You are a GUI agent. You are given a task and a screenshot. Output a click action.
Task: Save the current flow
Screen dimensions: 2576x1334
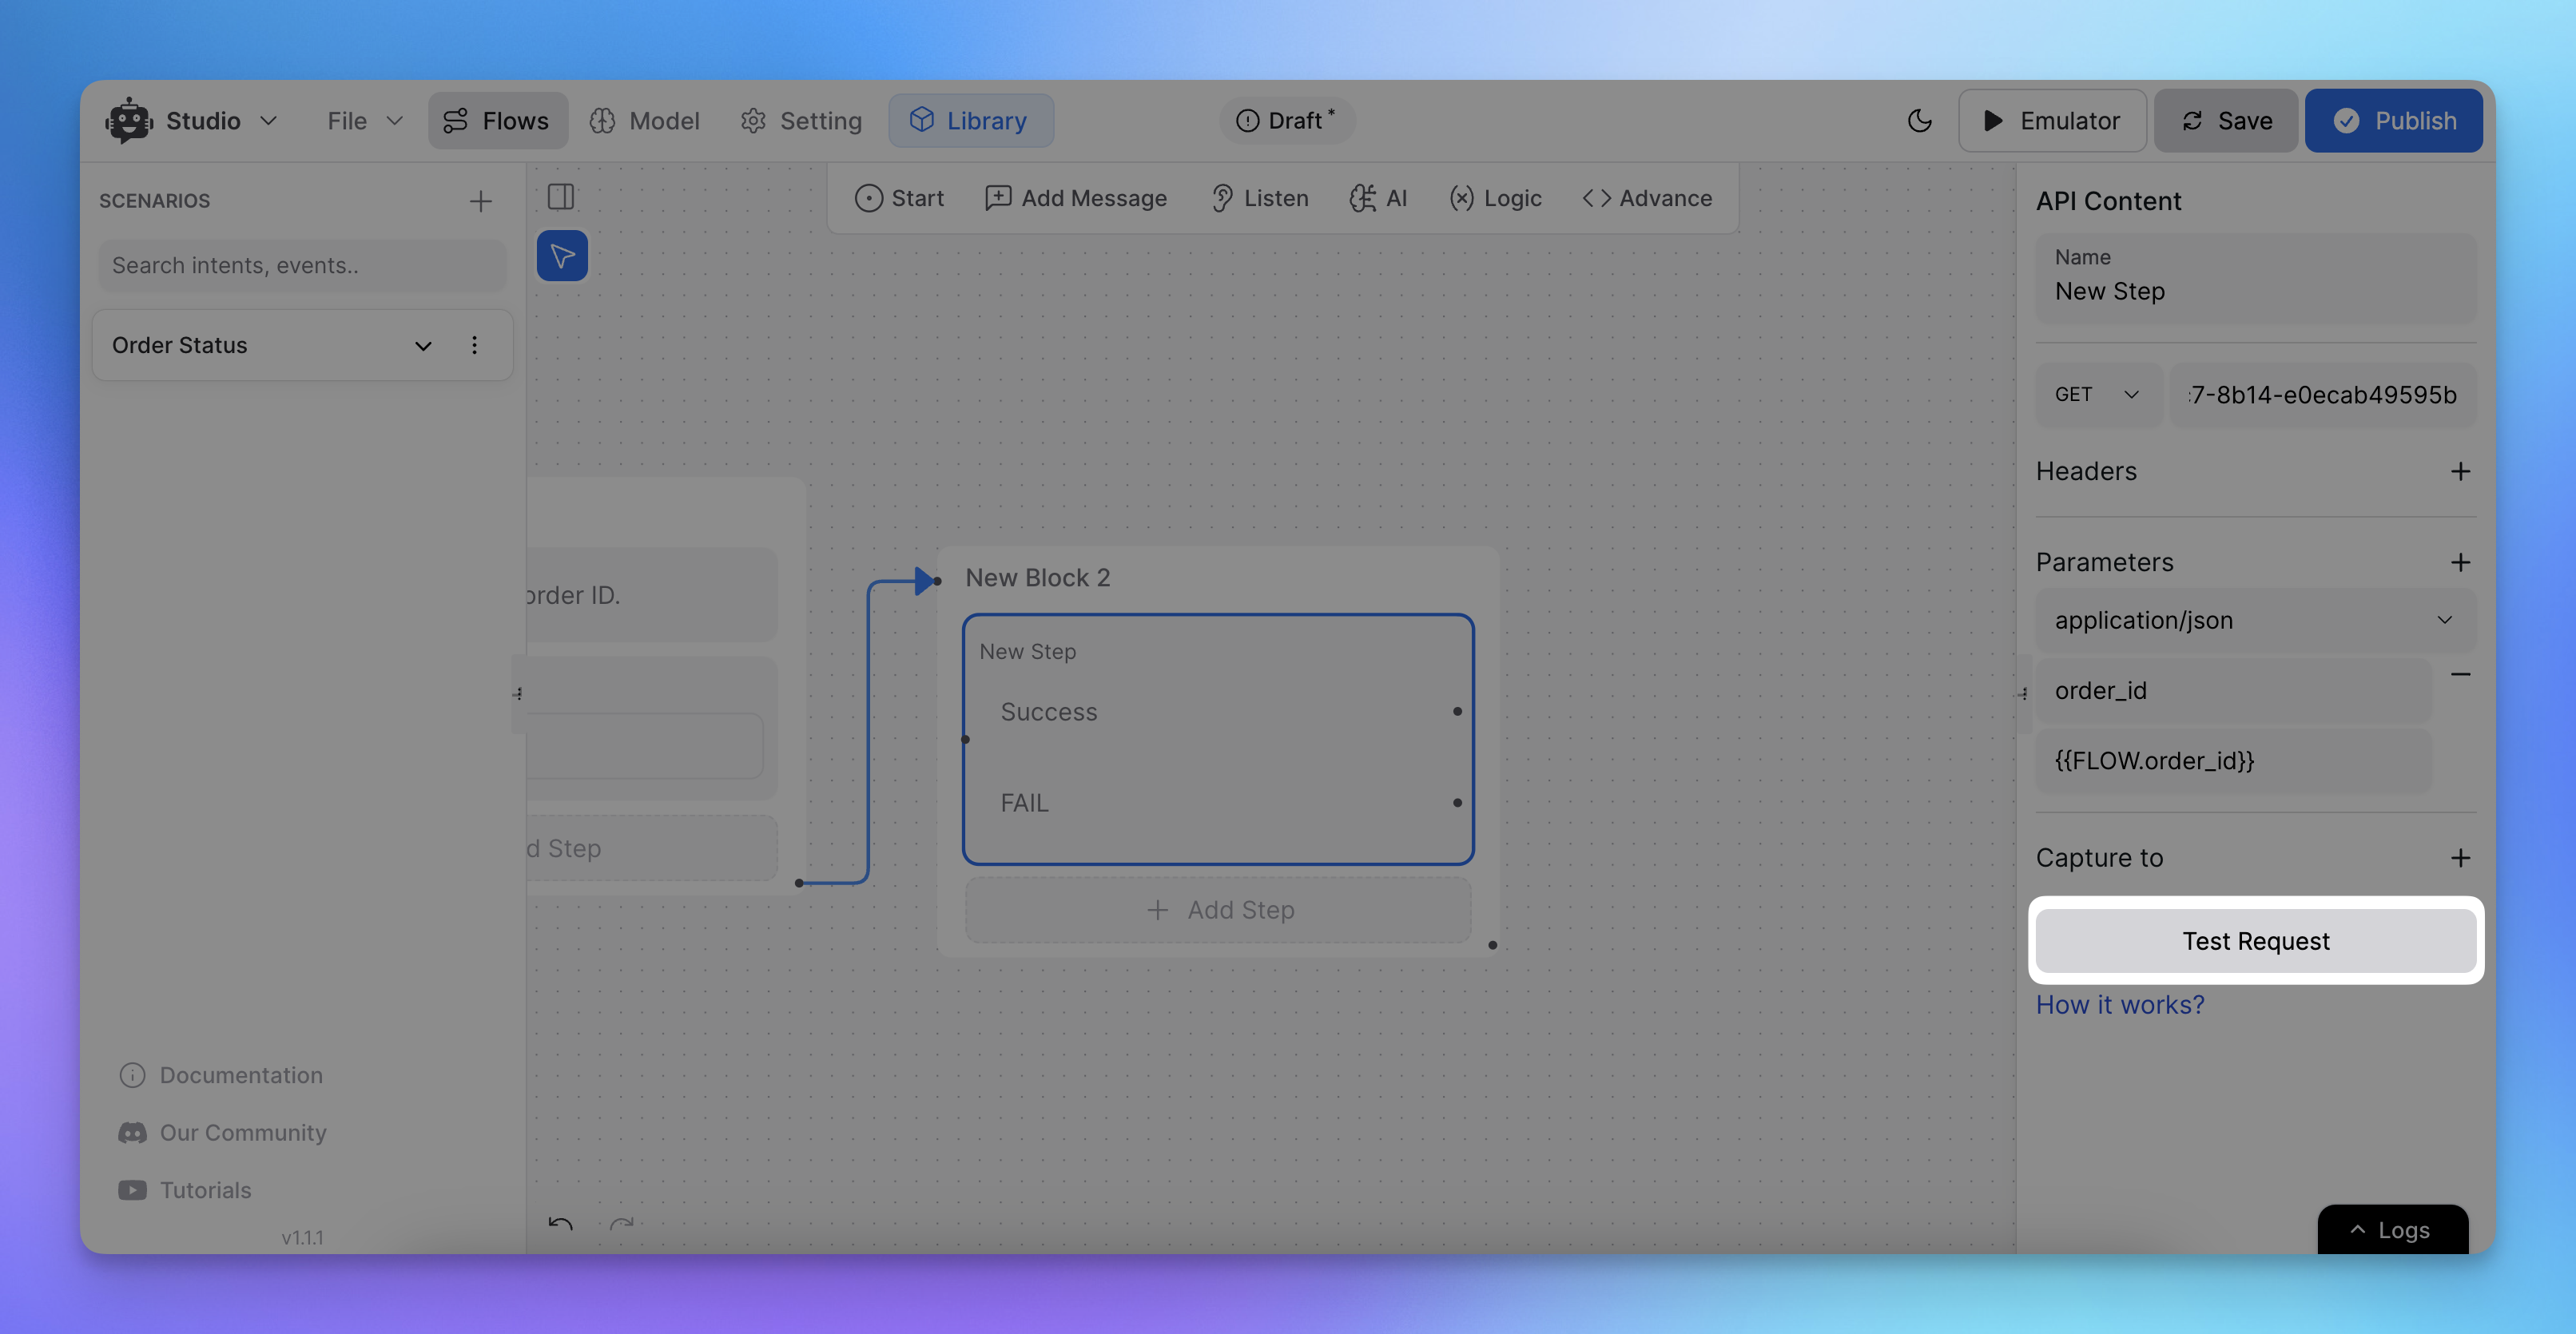point(2226,121)
